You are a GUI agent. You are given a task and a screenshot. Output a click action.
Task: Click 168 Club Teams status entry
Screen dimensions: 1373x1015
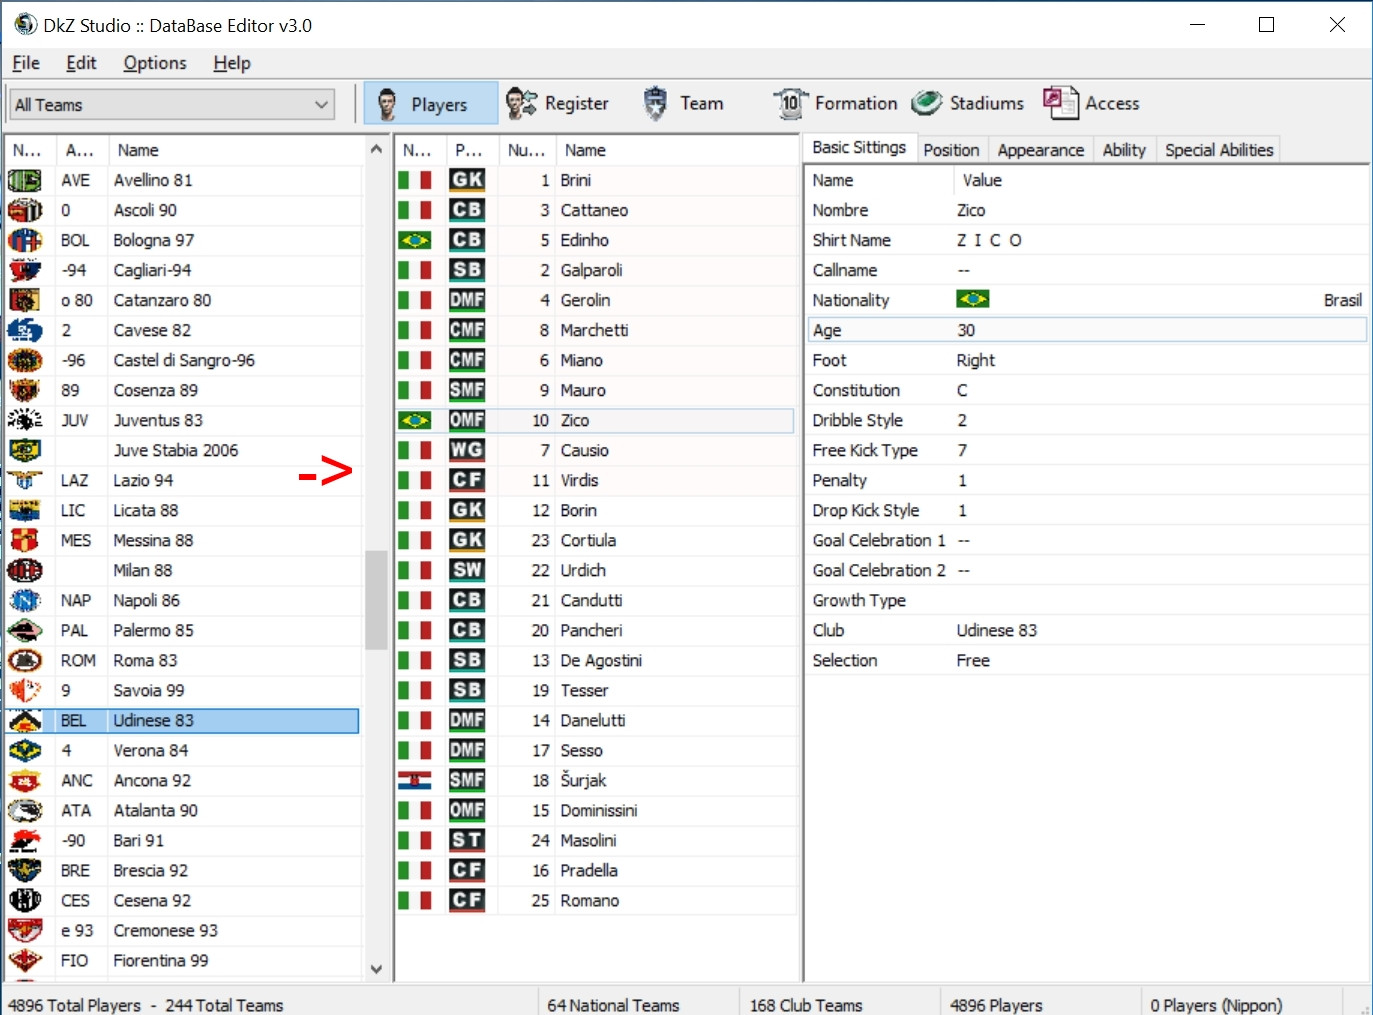(806, 1005)
